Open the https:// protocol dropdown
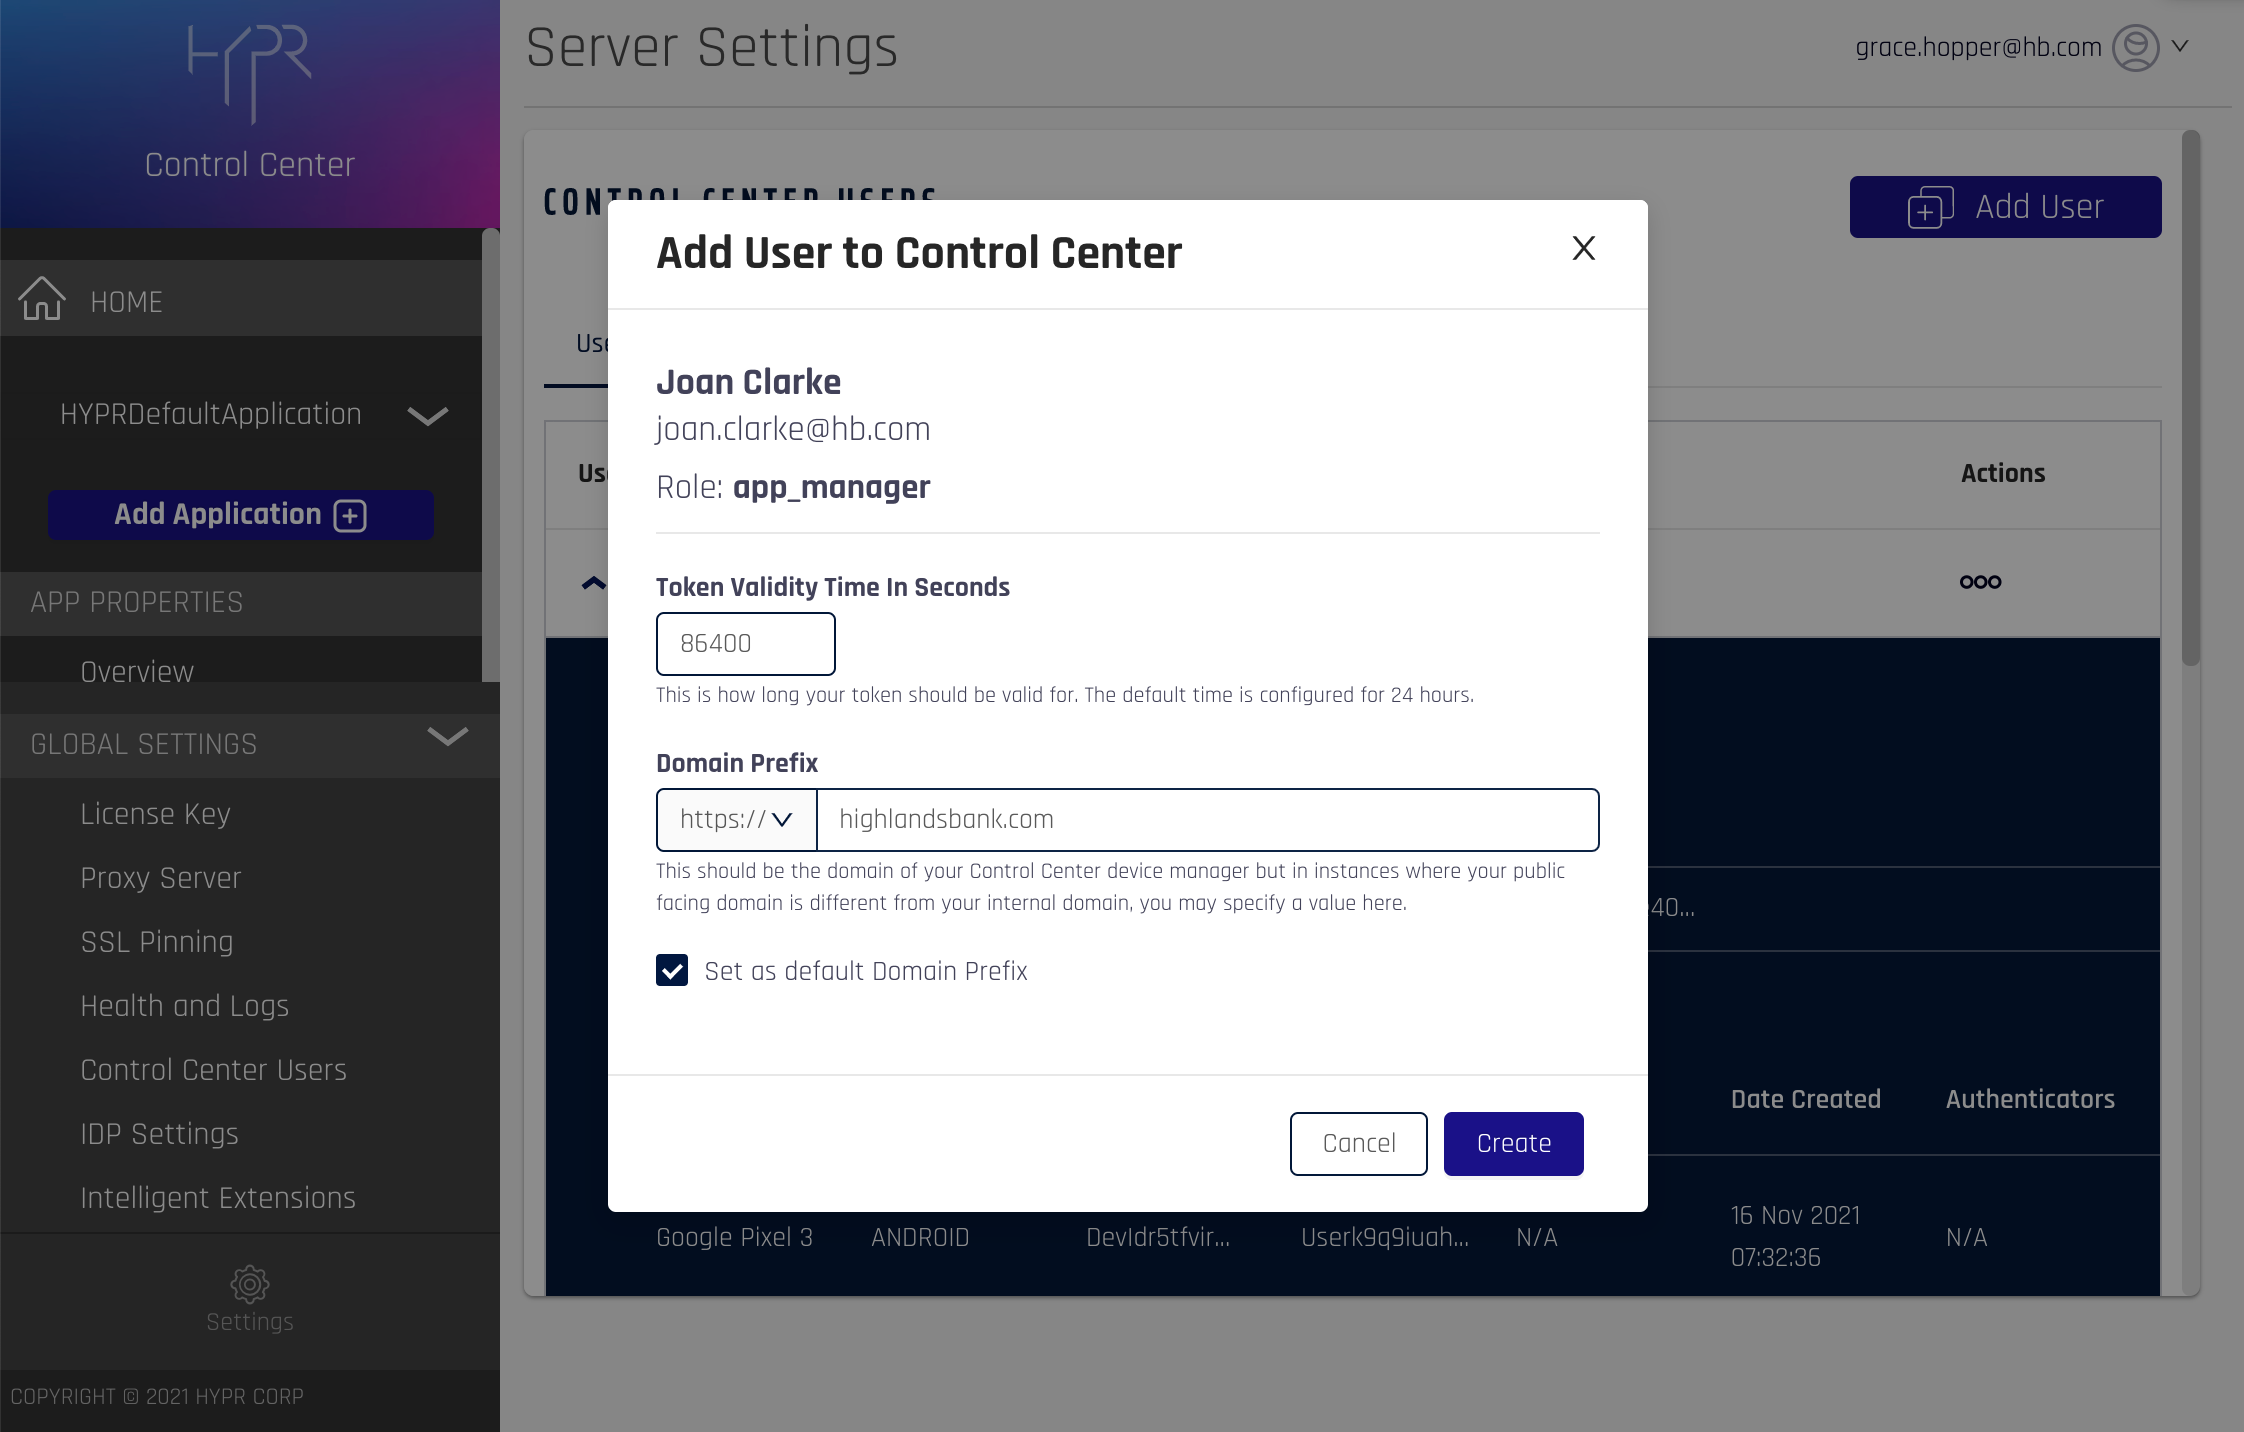 click(x=737, y=820)
